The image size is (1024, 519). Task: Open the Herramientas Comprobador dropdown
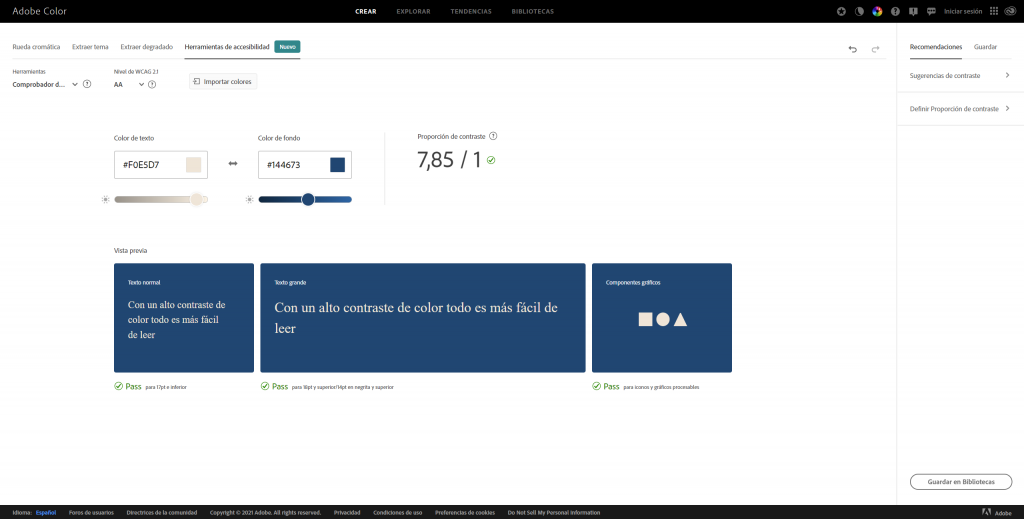click(x=45, y=84)
